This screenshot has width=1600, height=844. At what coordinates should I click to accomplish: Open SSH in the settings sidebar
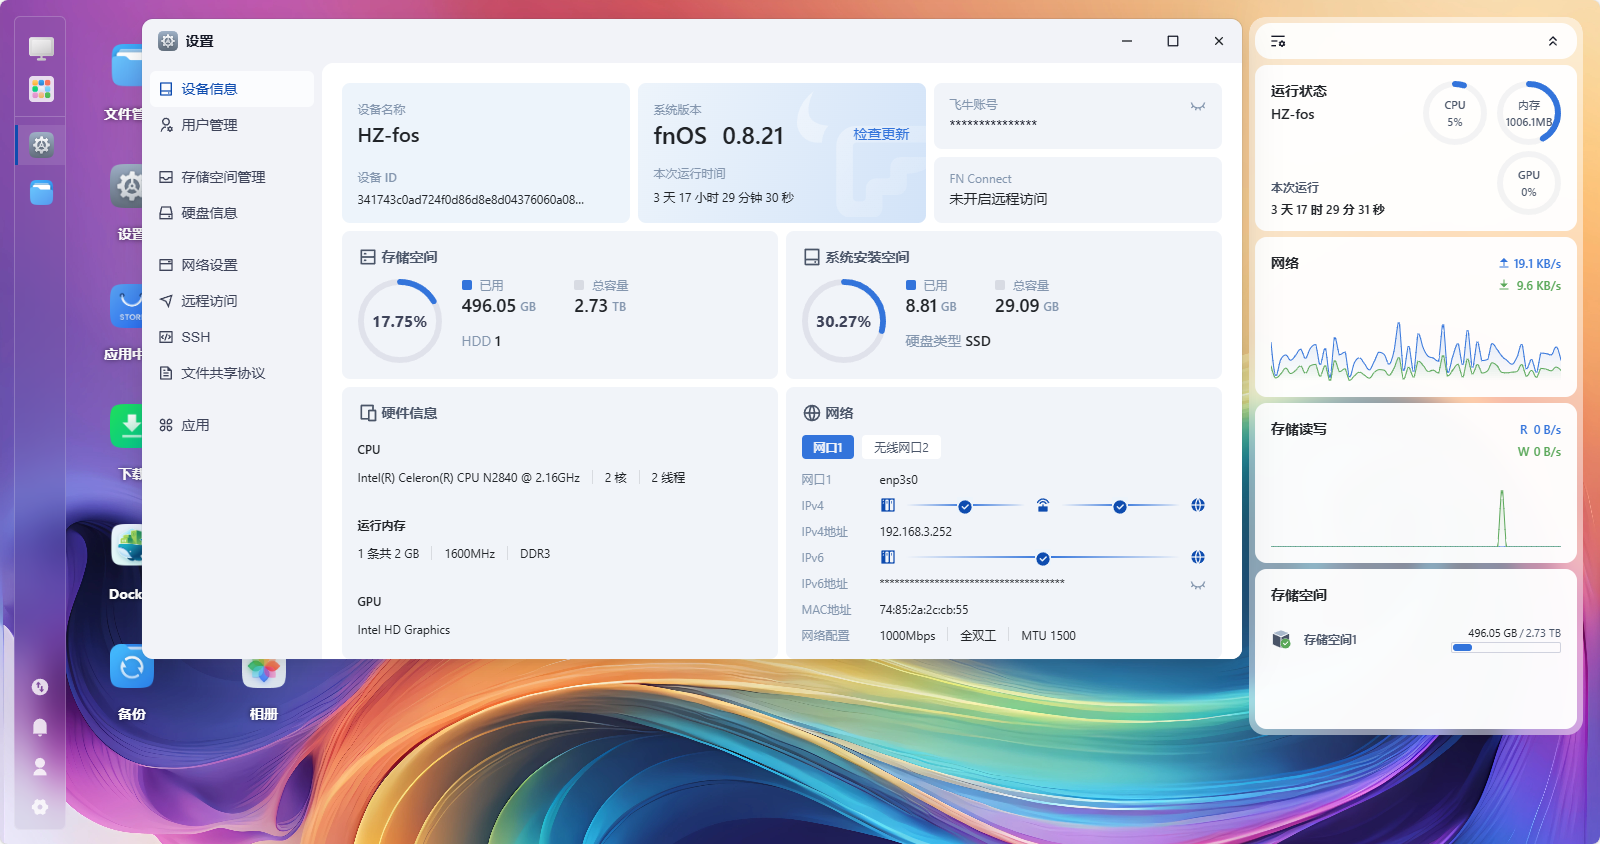(x=232, y=337)
